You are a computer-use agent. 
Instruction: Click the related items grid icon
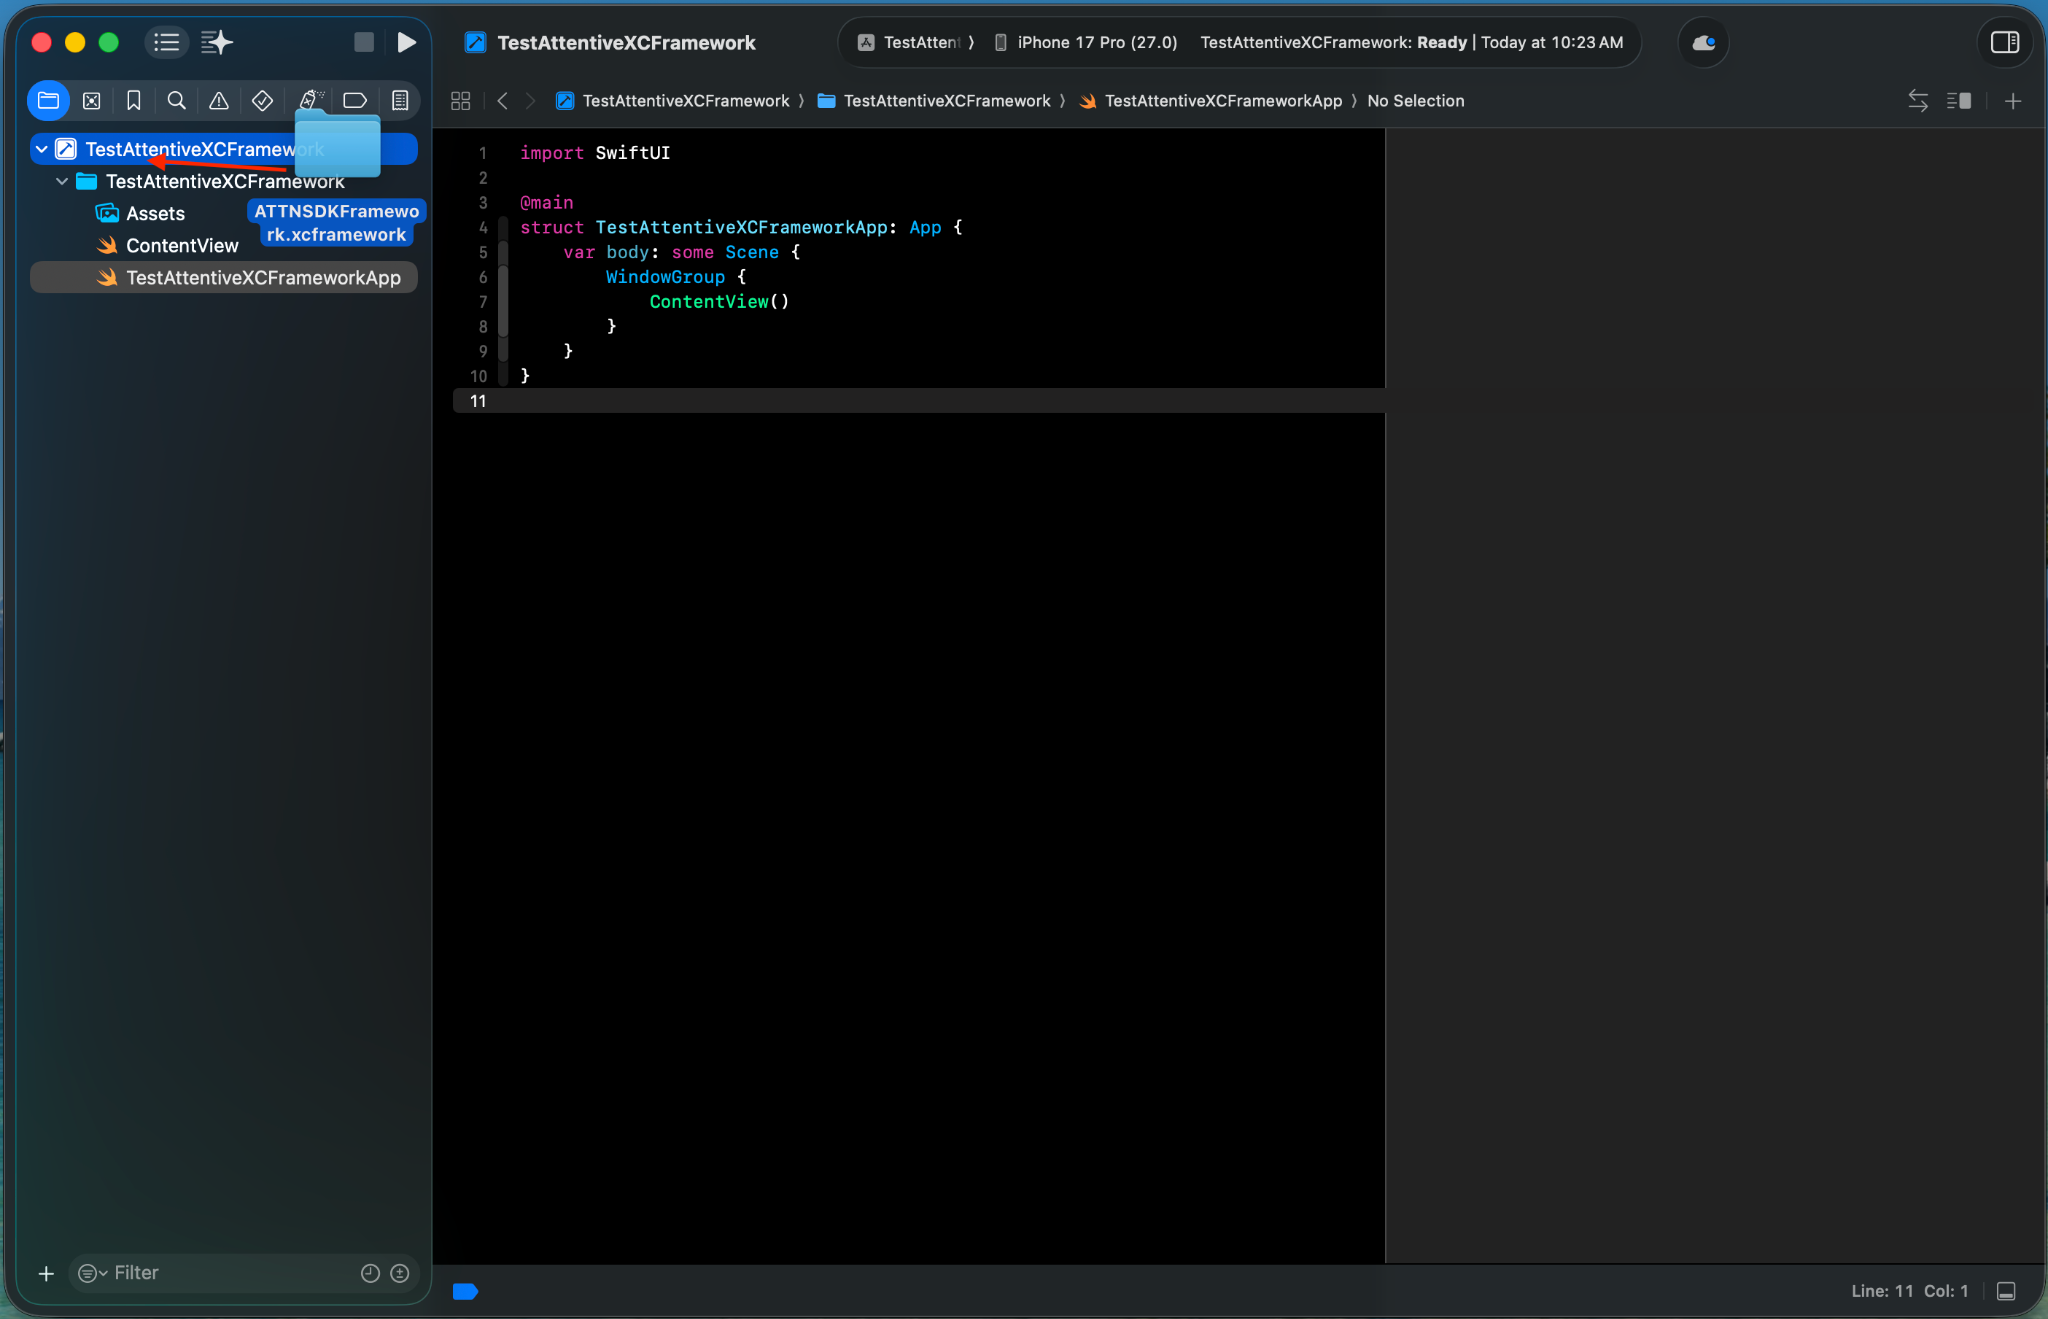tap(460, 101)
